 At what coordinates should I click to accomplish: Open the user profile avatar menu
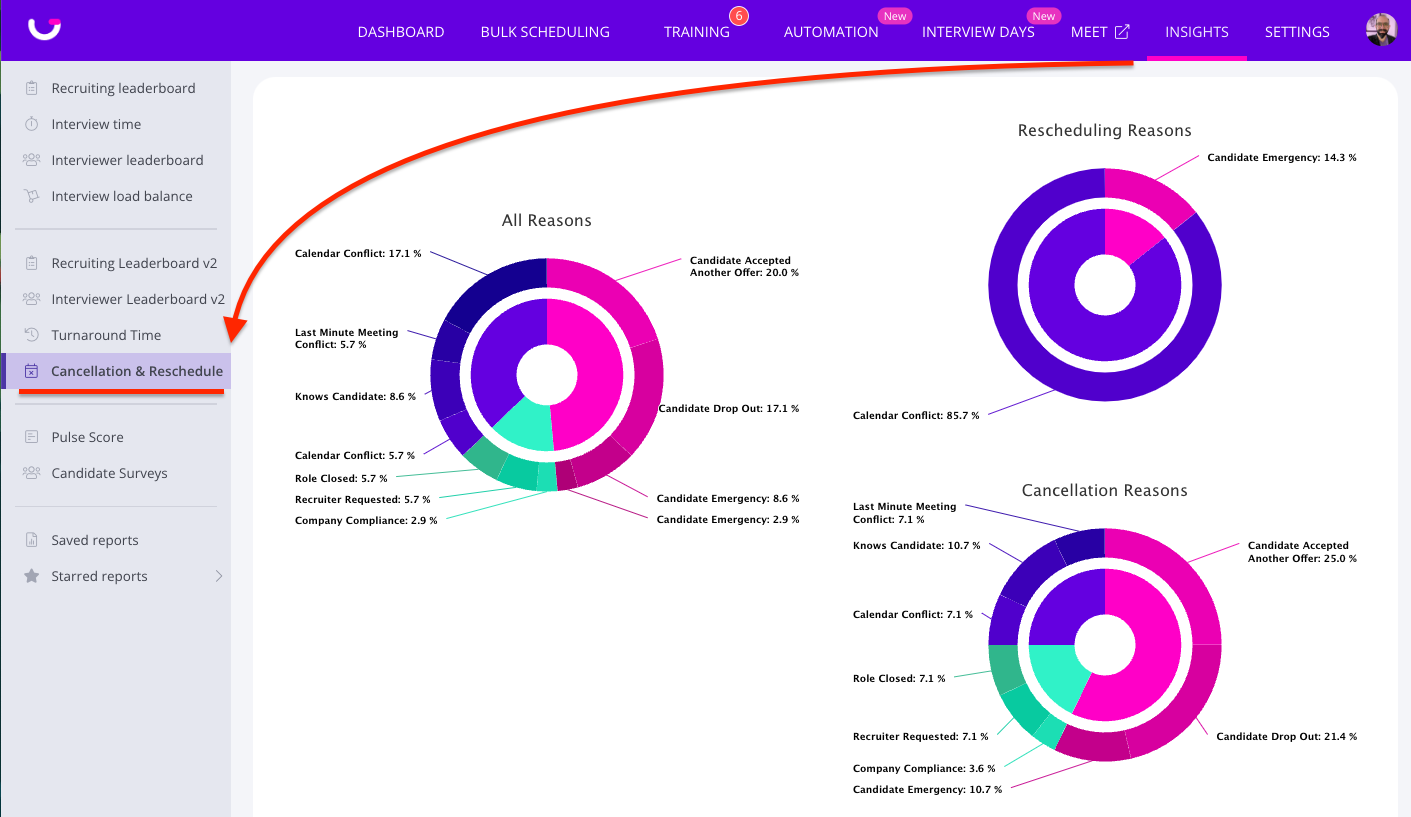1381,30
